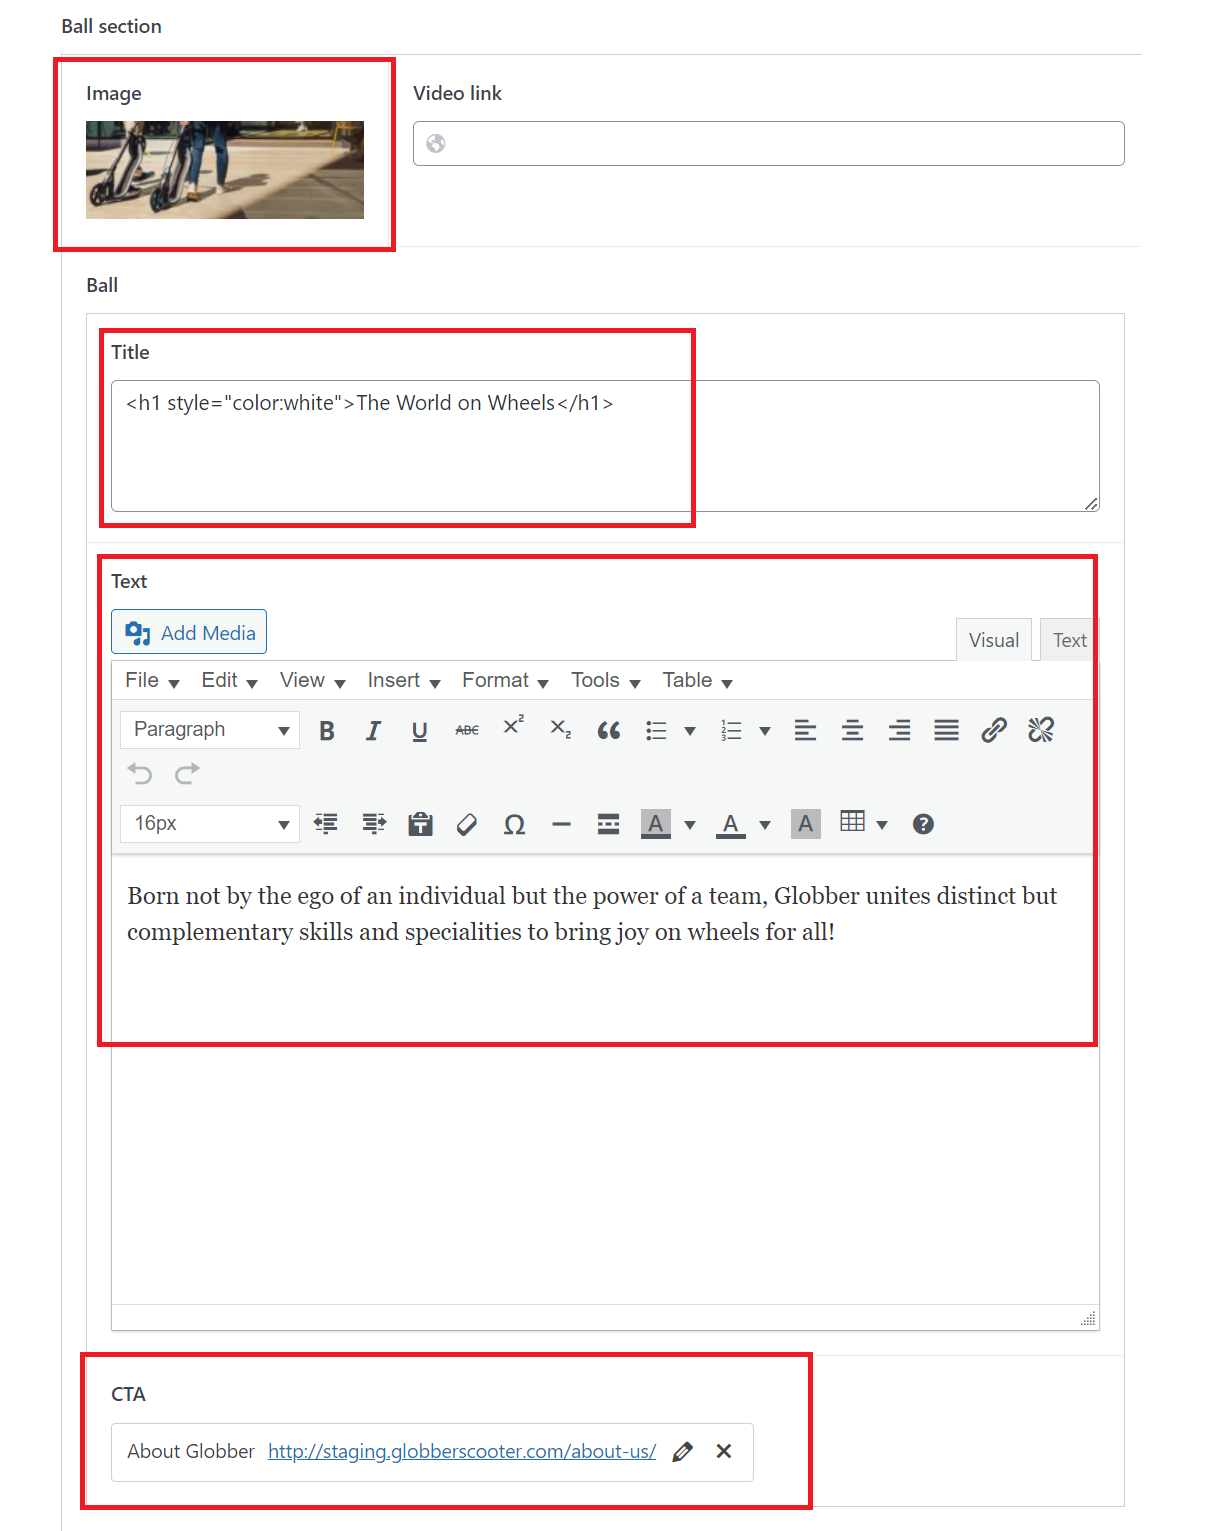Expand the text color picker arrow
The height and width of the screenshot is (1531, 1212).
[x=765, y=824]
